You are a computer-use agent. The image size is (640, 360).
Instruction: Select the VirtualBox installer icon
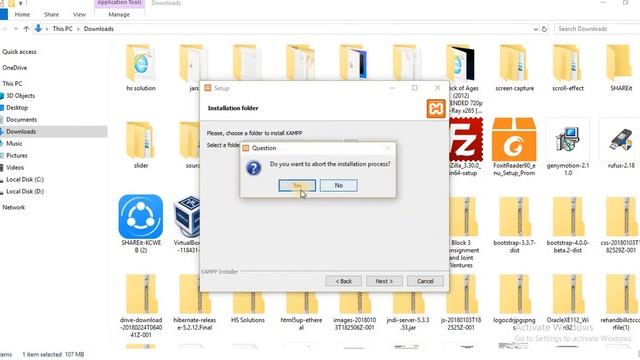tap(187, 217)
